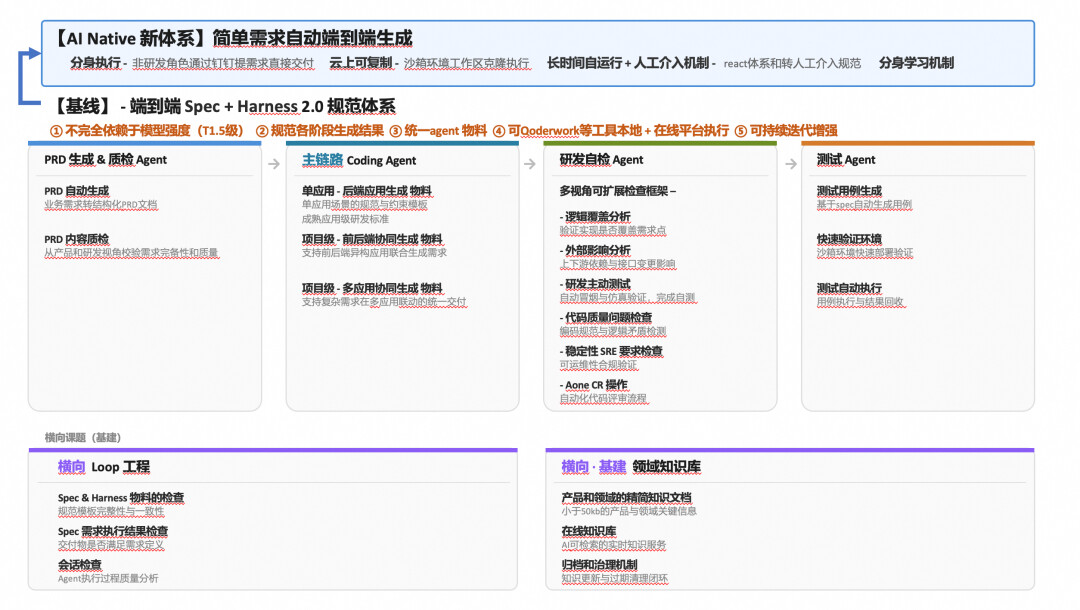Click card heading 'PRD 生成 & 质检 Agent'
The width and height of the screenshot is (1080, 610).
(105, 160)
